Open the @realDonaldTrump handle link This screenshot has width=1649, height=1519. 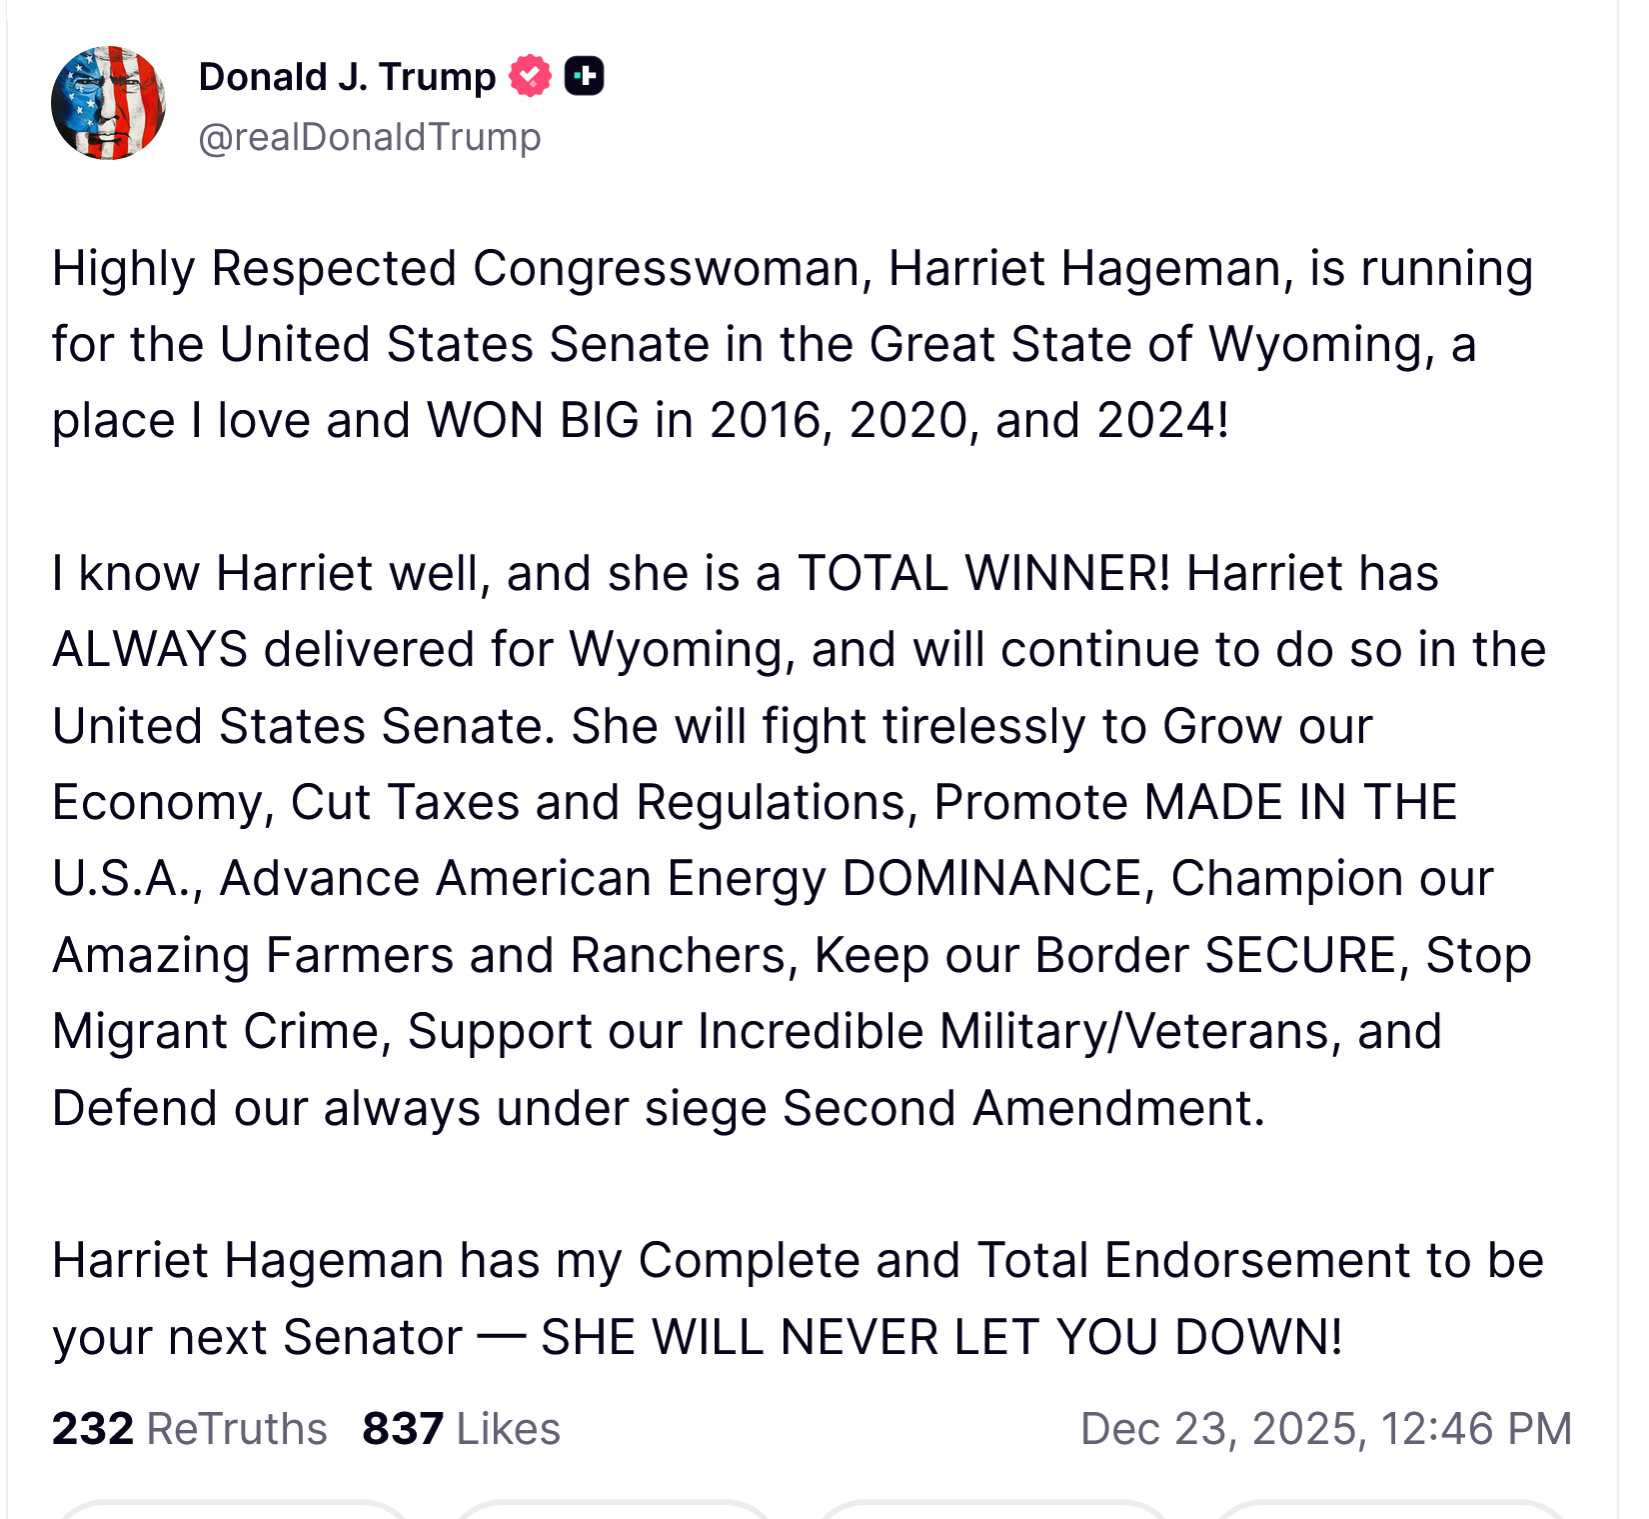369,137
